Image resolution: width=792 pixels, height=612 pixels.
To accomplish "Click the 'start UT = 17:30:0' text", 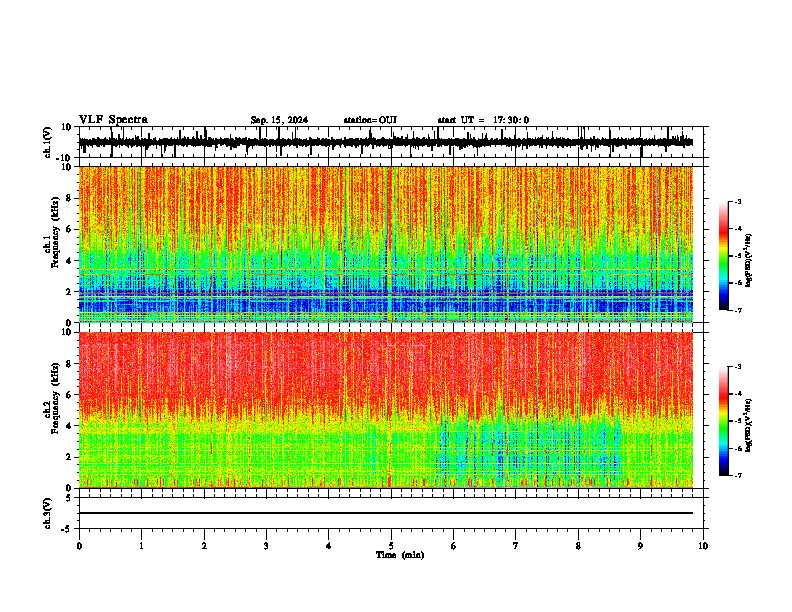I will click(x=483, y=120).
